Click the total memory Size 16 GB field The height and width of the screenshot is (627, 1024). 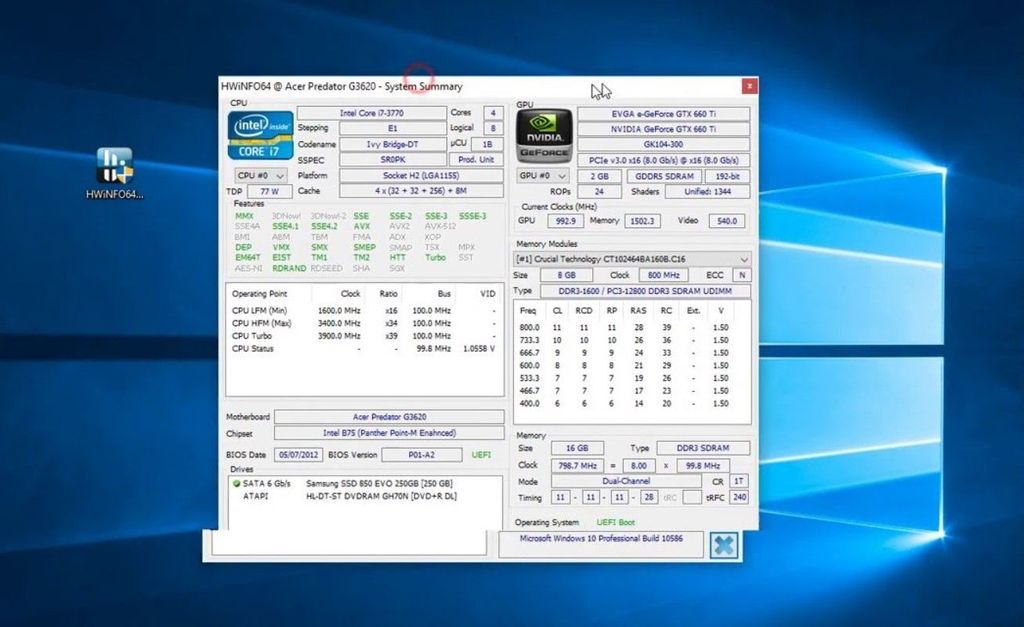(x=577, y=448)
